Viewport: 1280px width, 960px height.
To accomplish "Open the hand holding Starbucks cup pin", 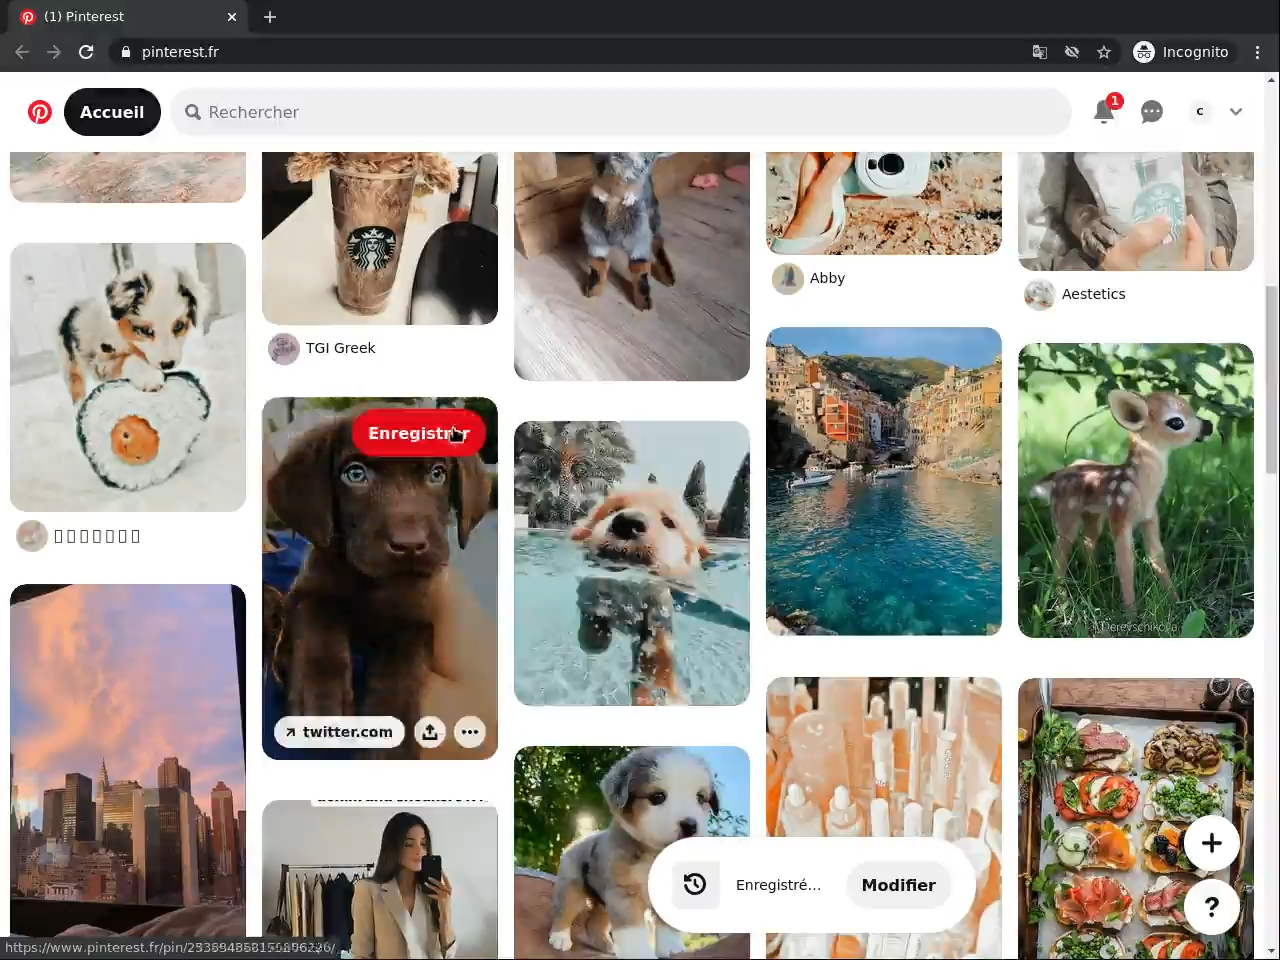I will 1136,211.
